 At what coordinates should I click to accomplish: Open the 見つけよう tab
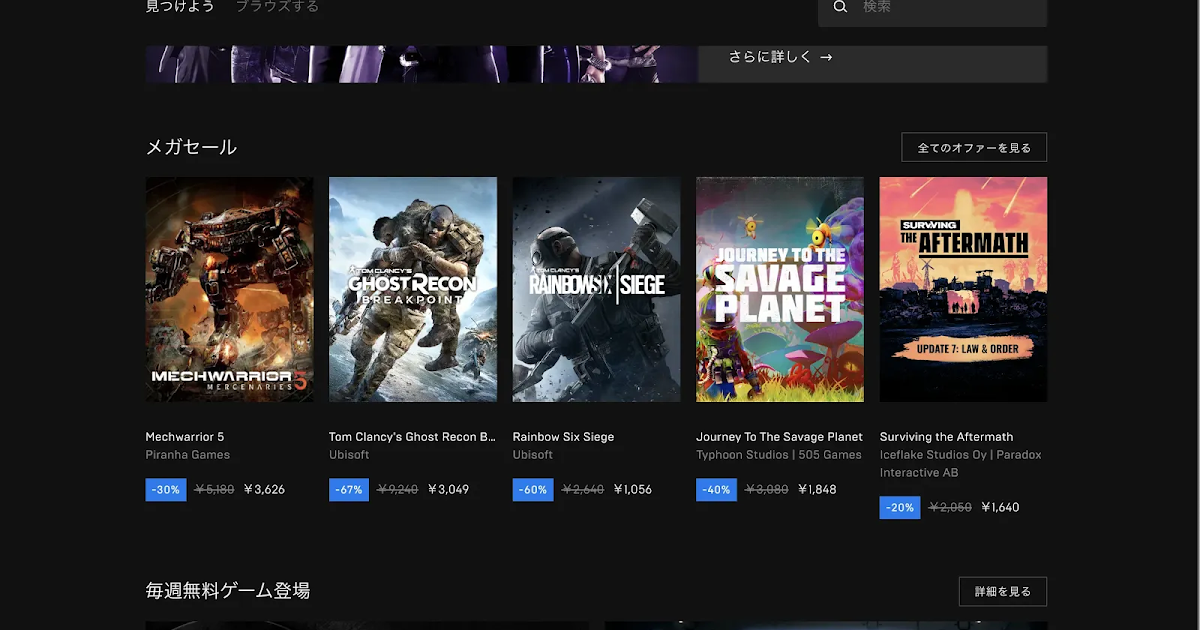click(180, 7)
